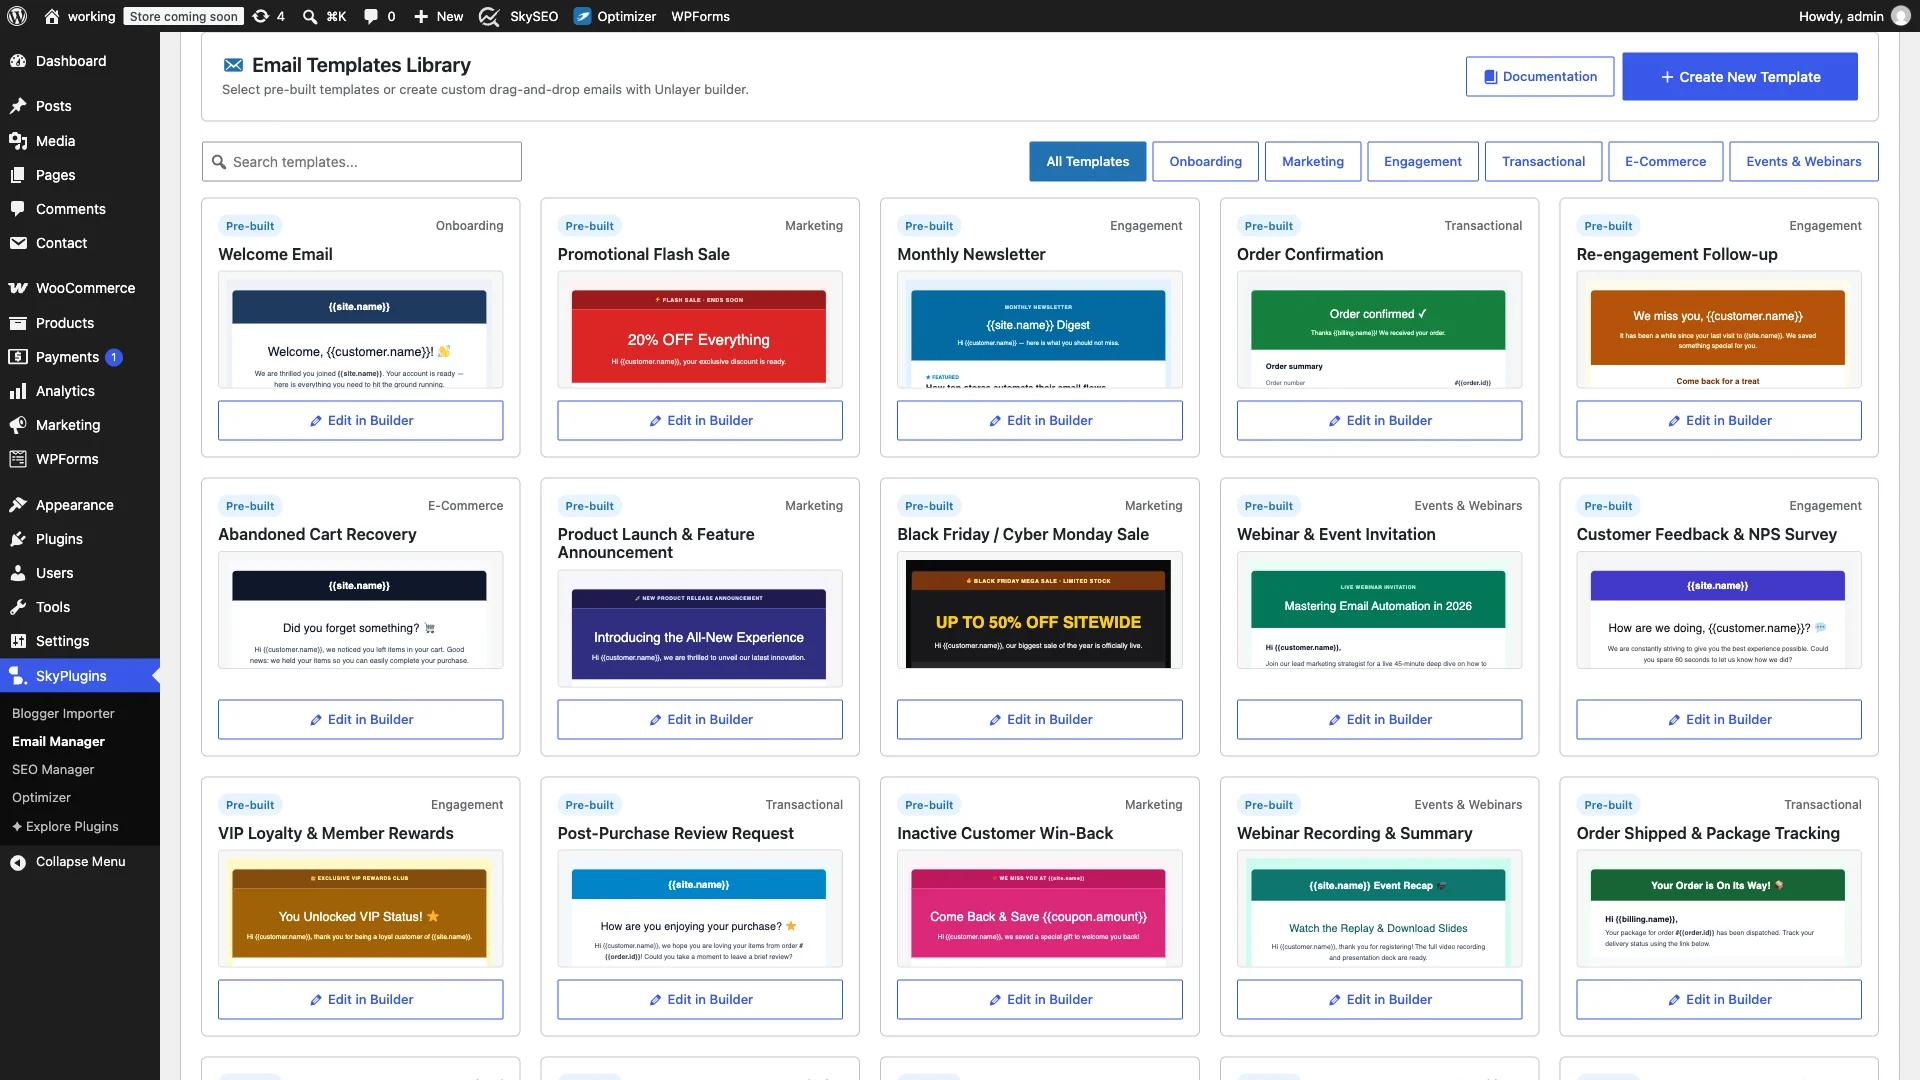This screenshot has width=1920, height=1080.
Task: Open the WordPress logo menu
Action: [x=17, y=16]
